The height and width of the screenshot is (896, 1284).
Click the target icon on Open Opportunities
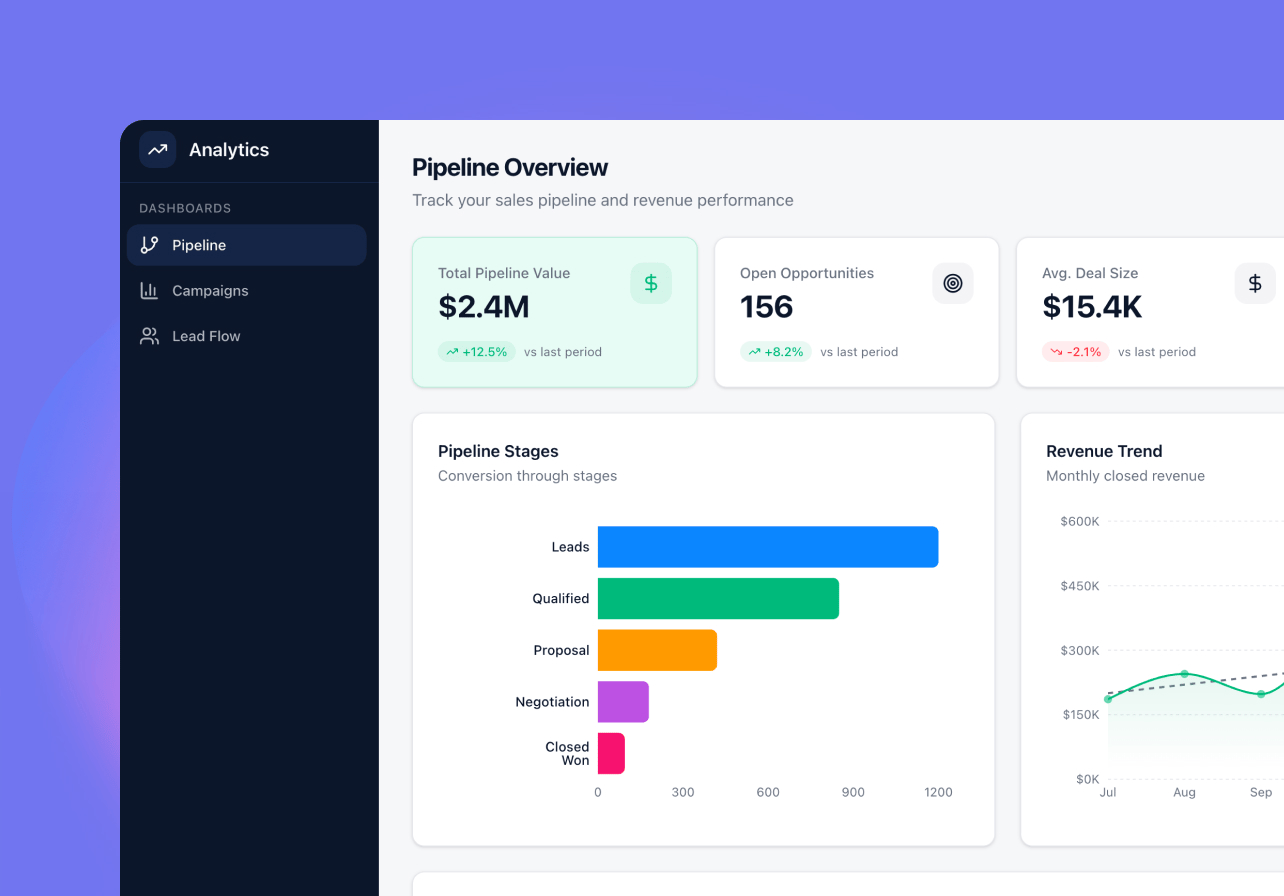(953, 284)
